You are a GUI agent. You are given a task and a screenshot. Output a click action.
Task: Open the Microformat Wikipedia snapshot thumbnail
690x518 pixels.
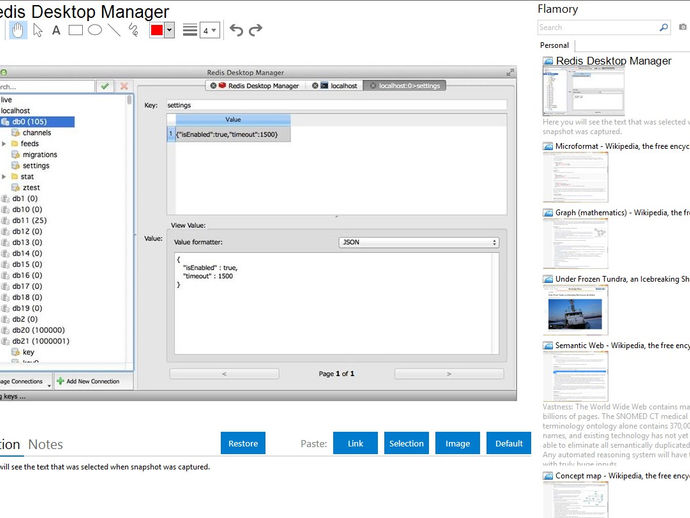576,177
